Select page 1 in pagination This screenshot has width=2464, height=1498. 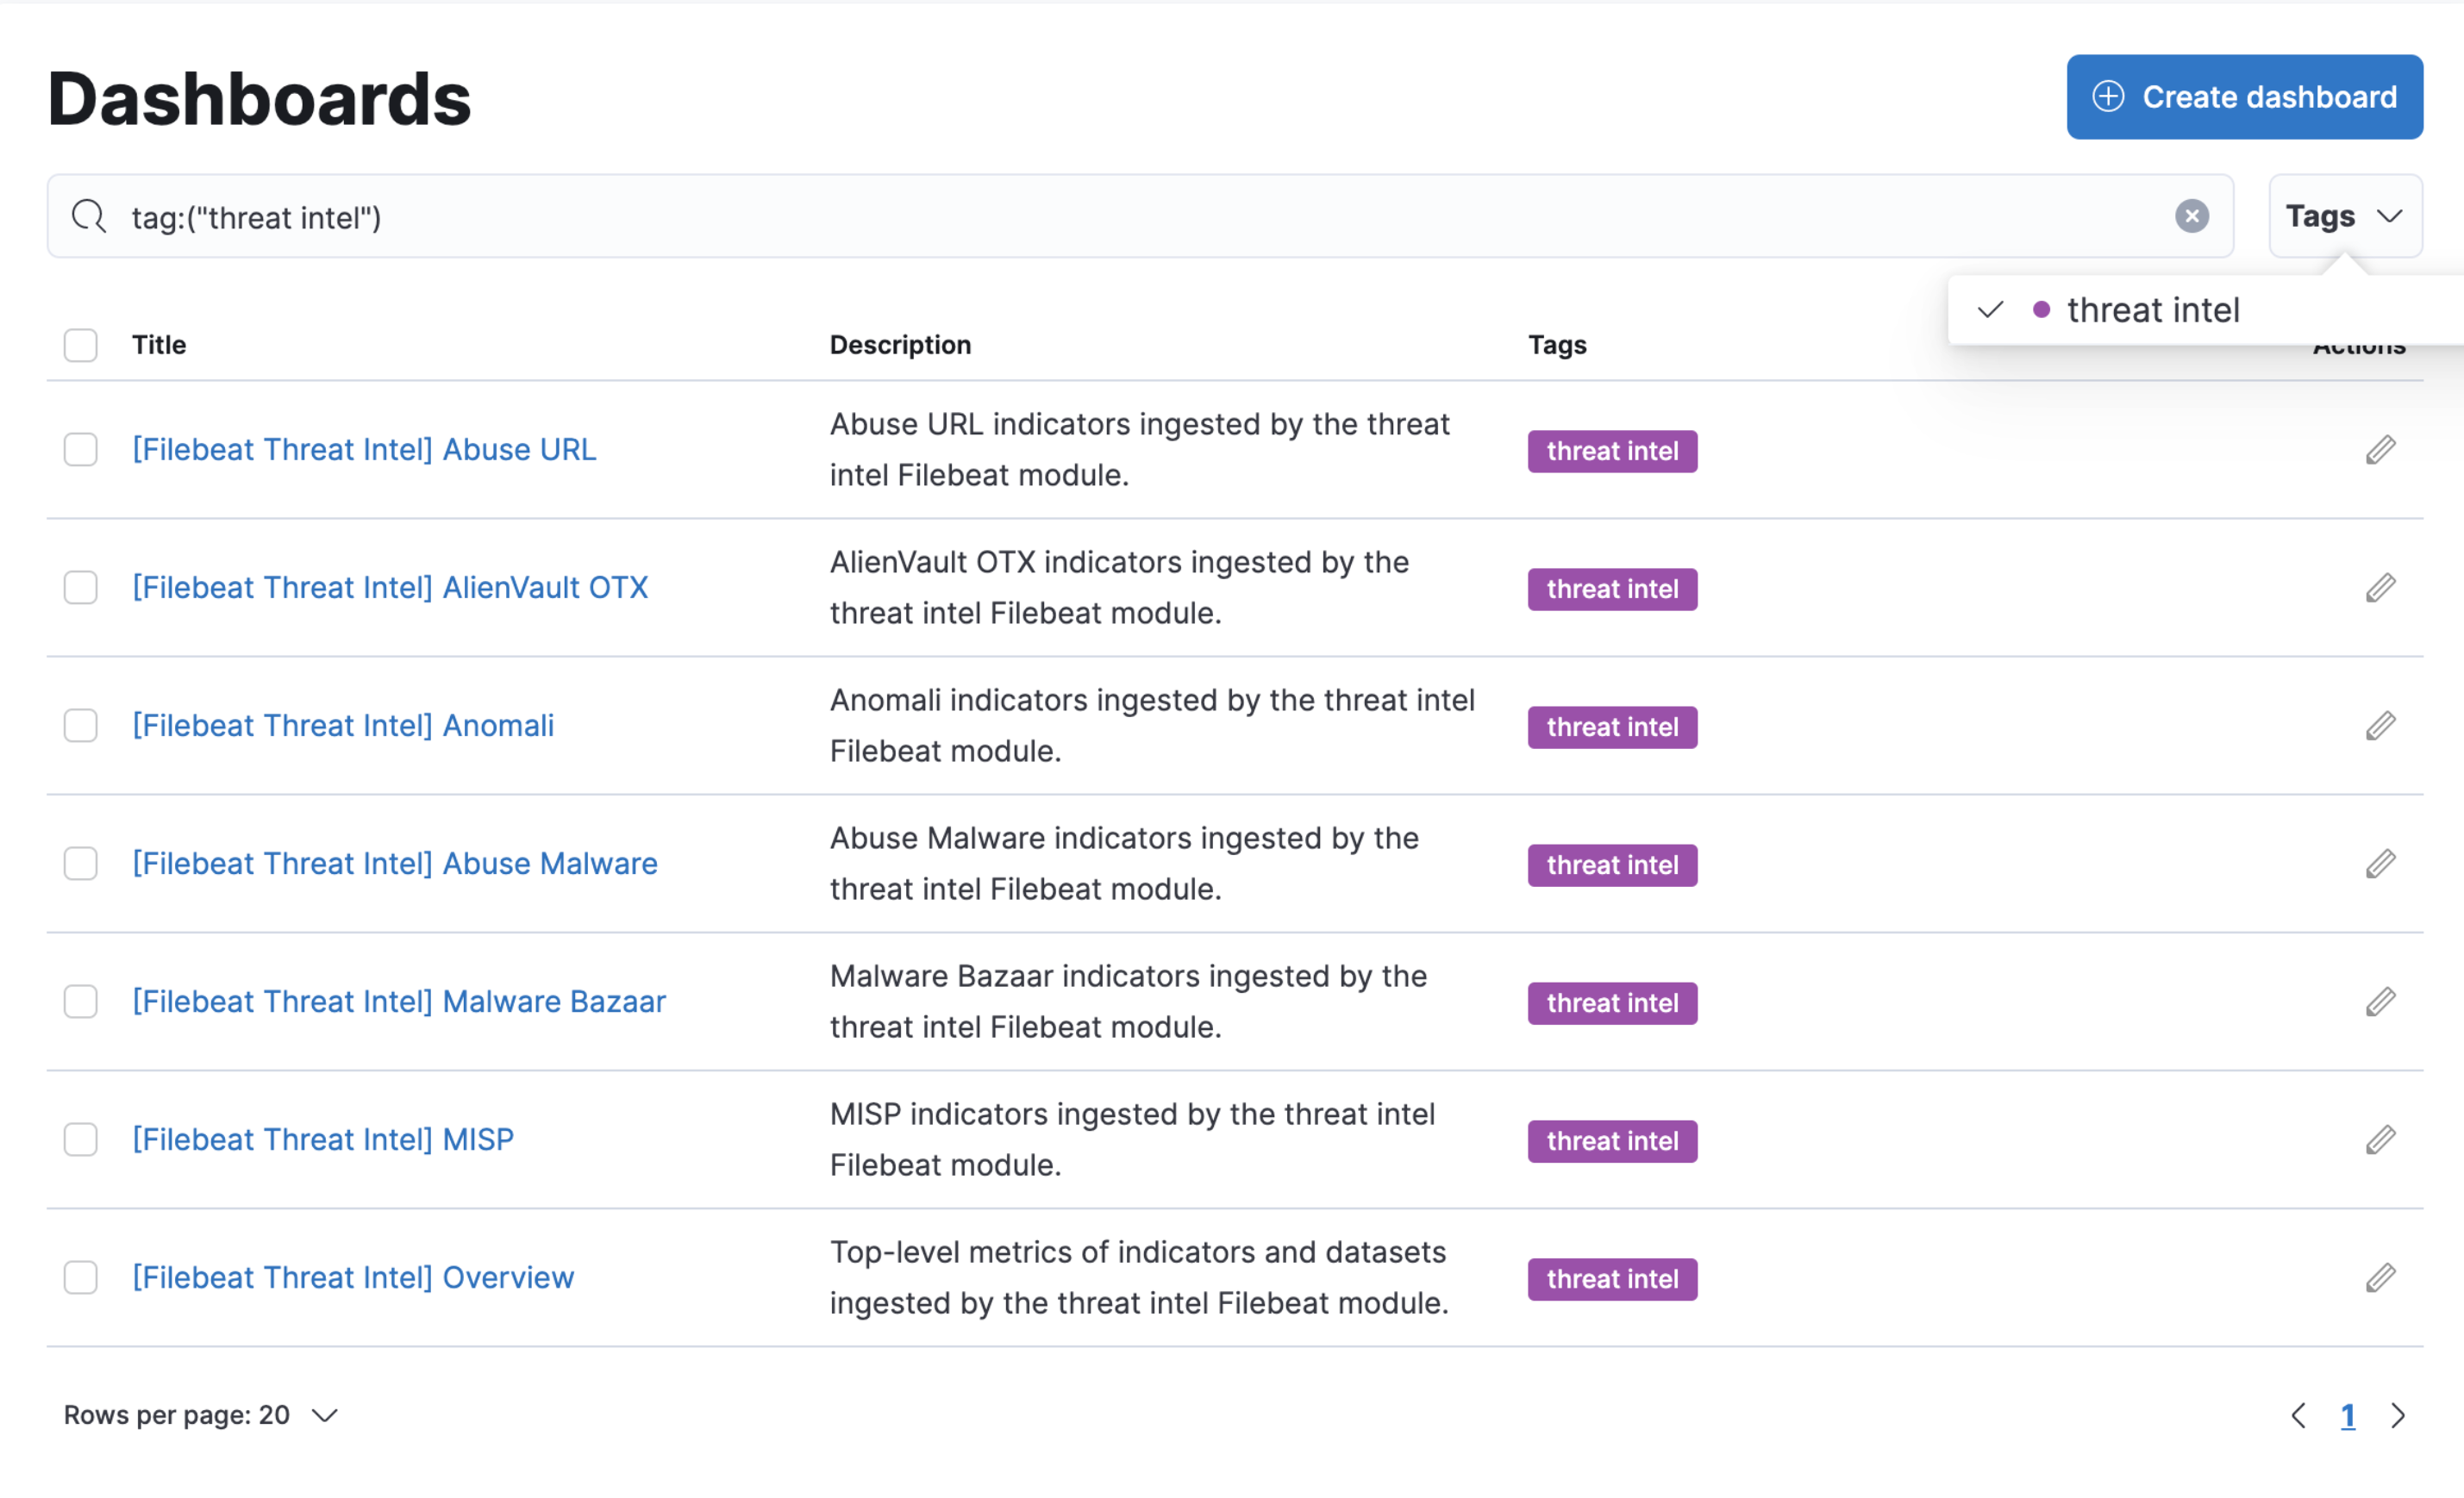(x=2348, y=1415)
